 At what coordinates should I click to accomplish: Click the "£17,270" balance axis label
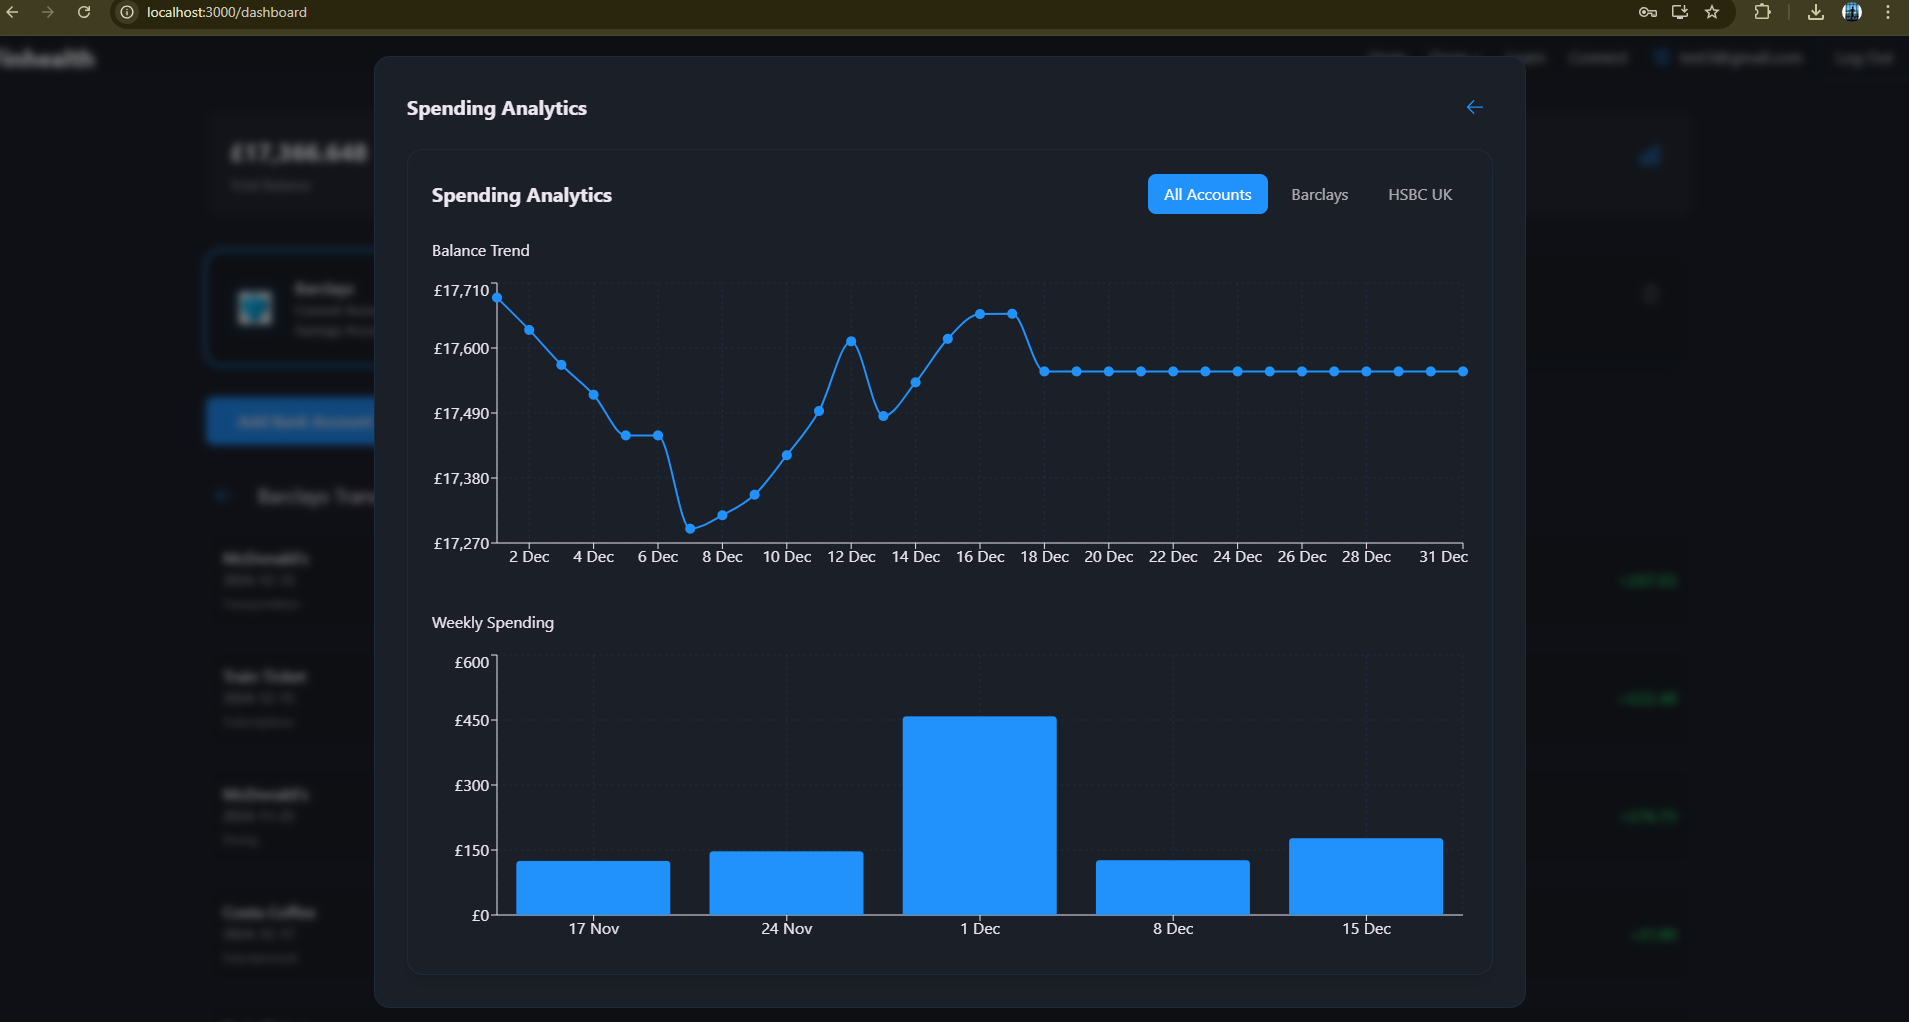(461, 543)
